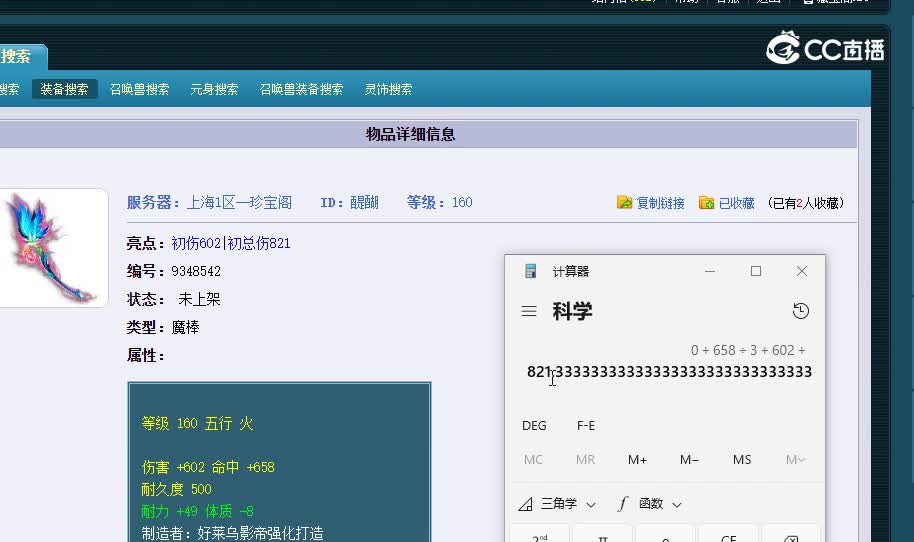The image size is (914, 542).
Task: Expand the 三角学 trigonometry dropdown
Action: [557, 504]
